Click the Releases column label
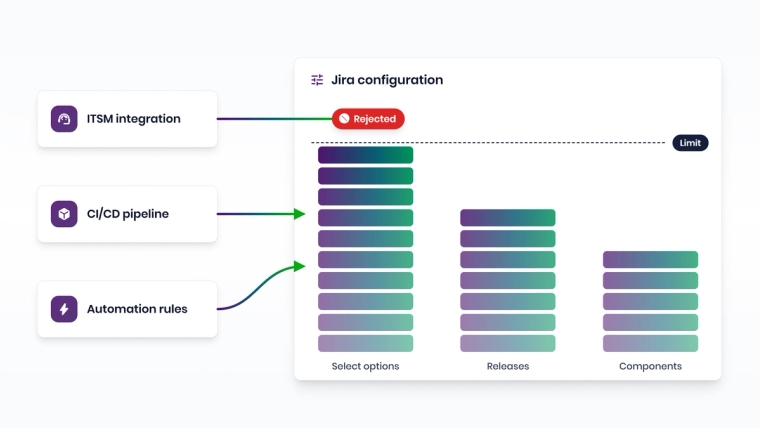760x428 pixels. (508, 366)
